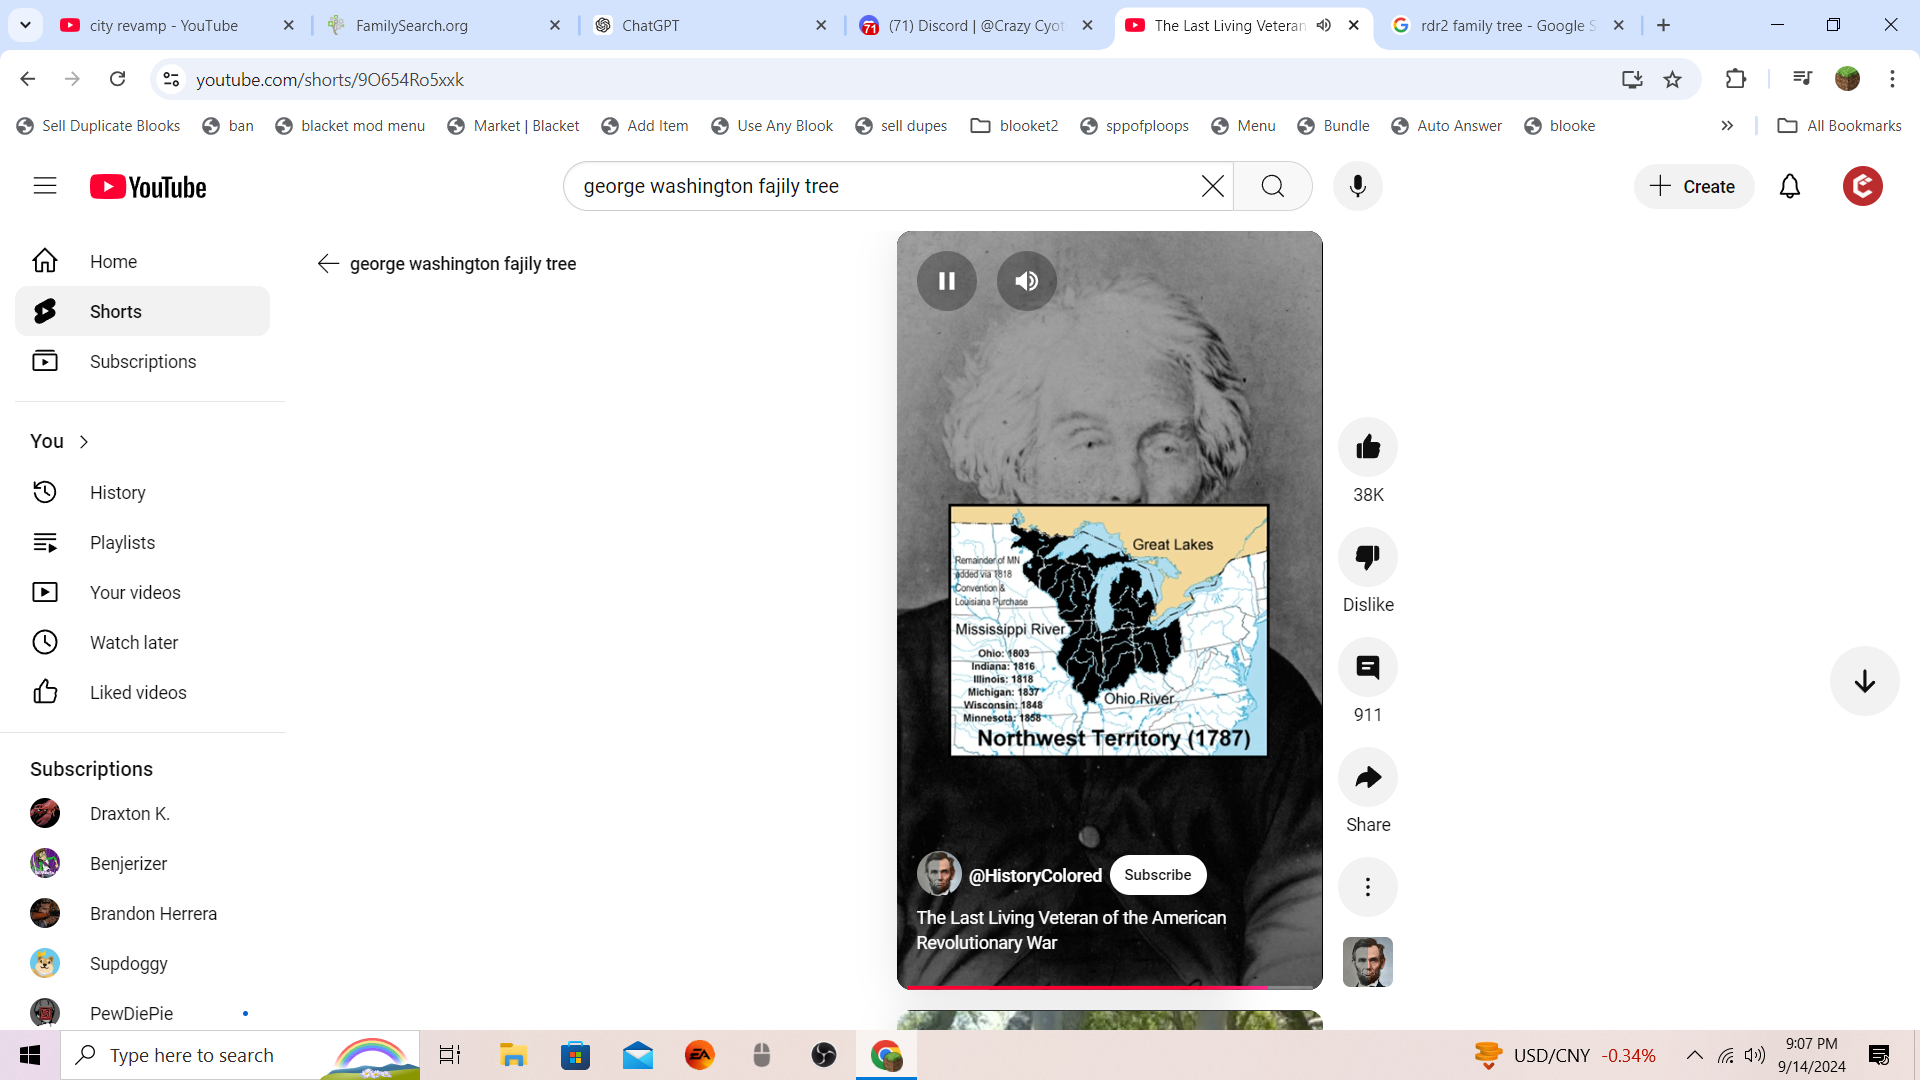Screen dimensions: 1920x1080
Task: Click the Share arrow icon
Action: [x=1367, y=777]
